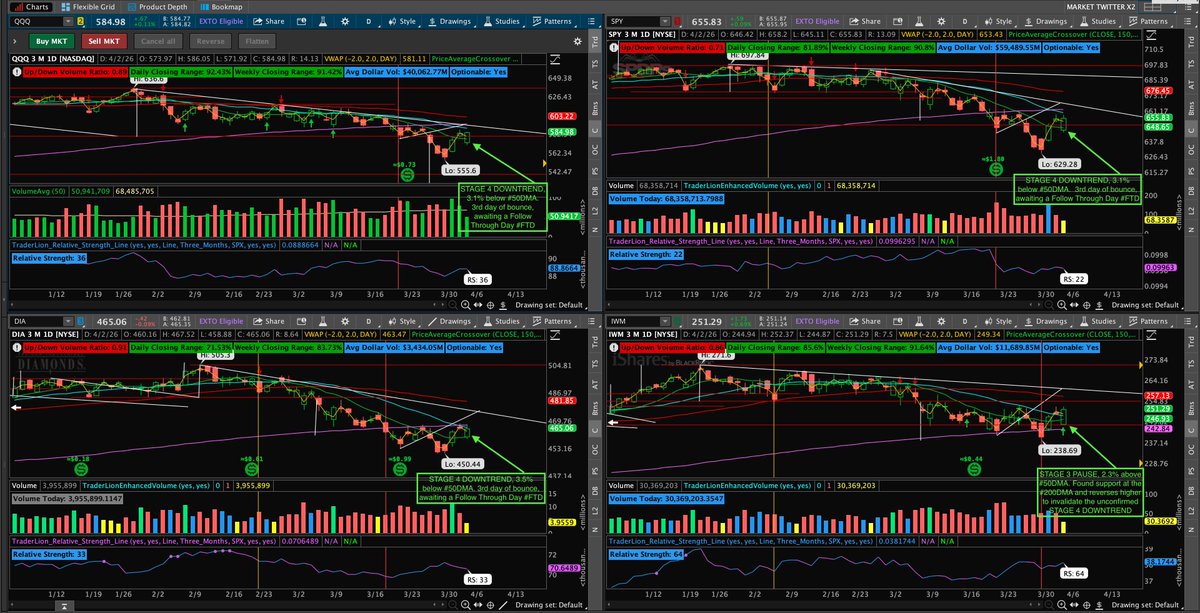Share the IWM chart
Screen dimensions: 1200x613
coord(865,321)
